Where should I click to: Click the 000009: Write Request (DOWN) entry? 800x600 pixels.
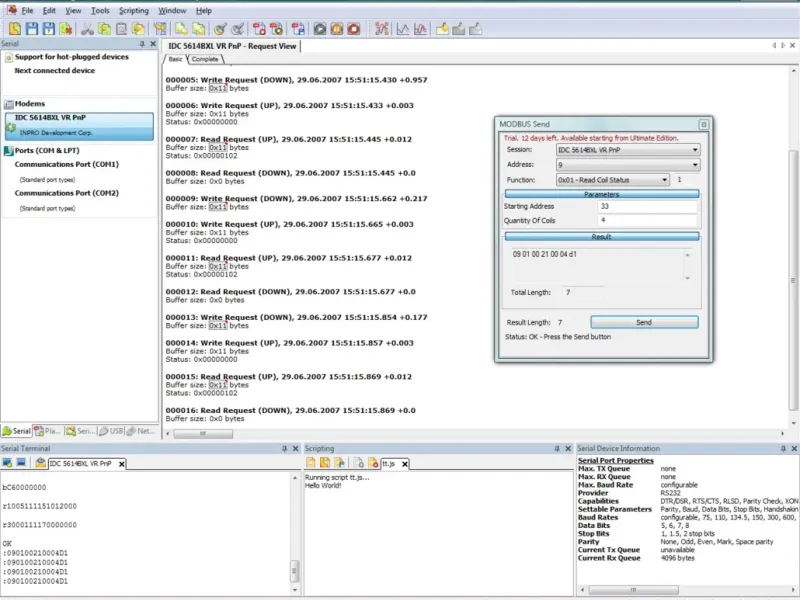pyautogui.click(x=296, y=198)
